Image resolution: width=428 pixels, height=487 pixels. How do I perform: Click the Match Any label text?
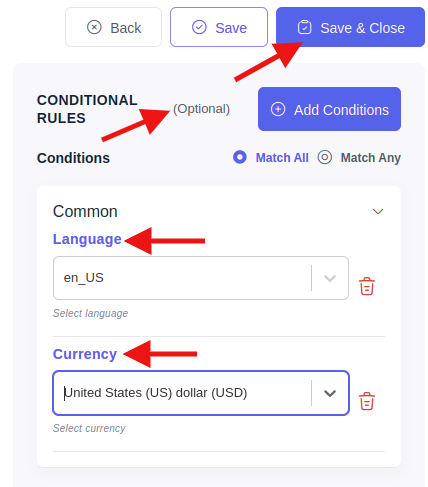coord(370,158)
